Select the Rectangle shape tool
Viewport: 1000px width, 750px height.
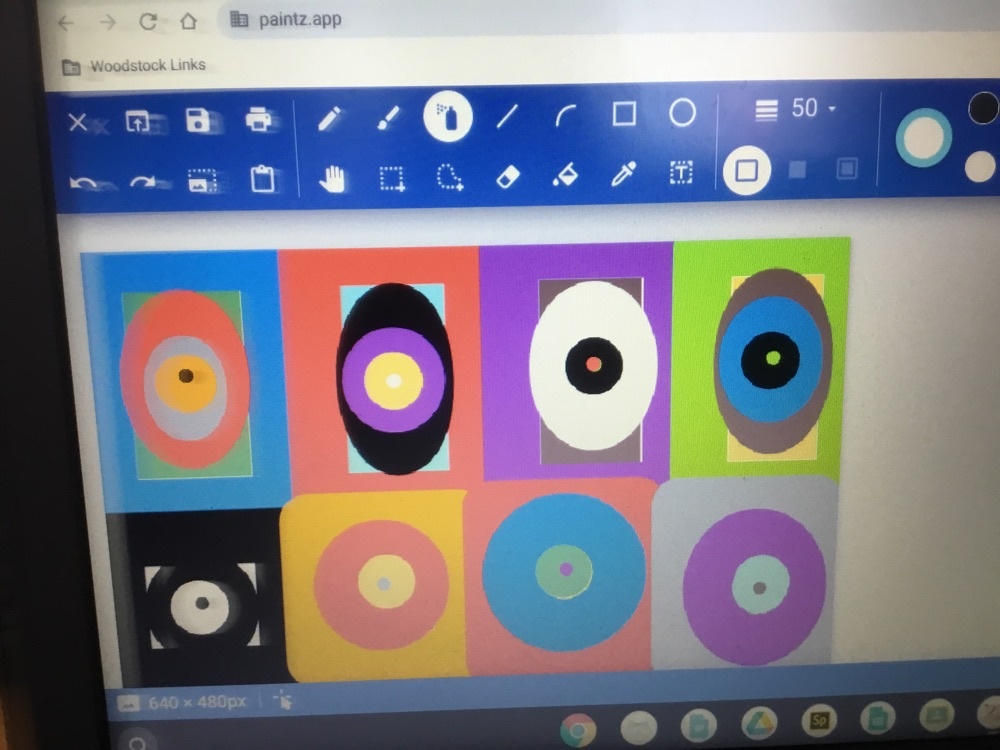(624, 114)
